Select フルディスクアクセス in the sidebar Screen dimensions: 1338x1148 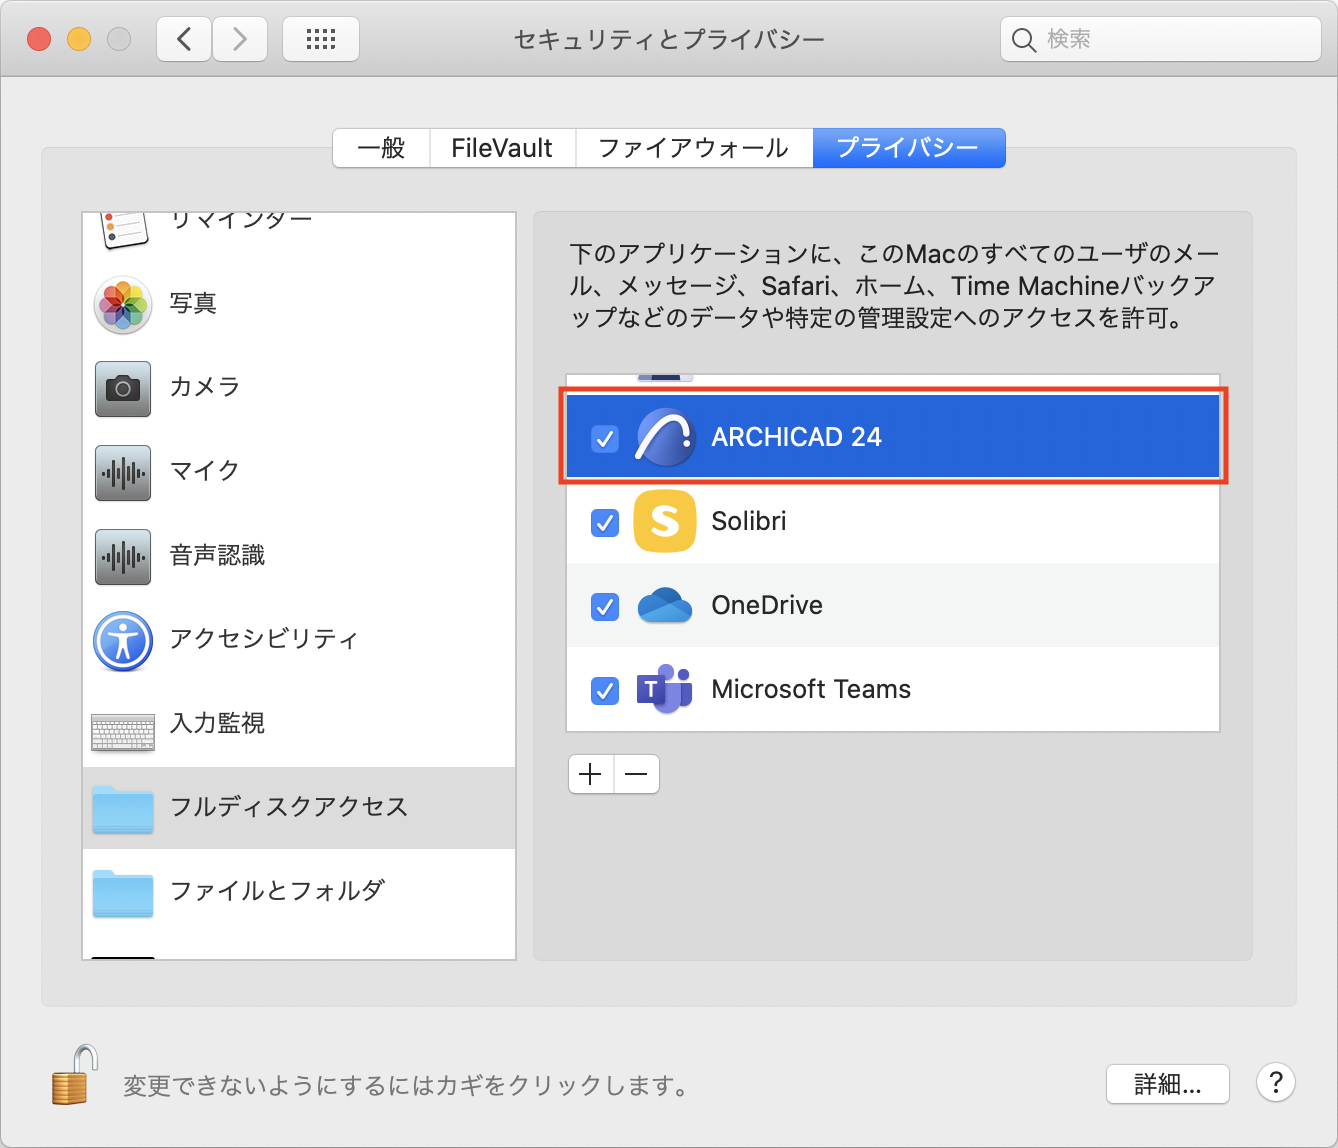pos(290,808)
